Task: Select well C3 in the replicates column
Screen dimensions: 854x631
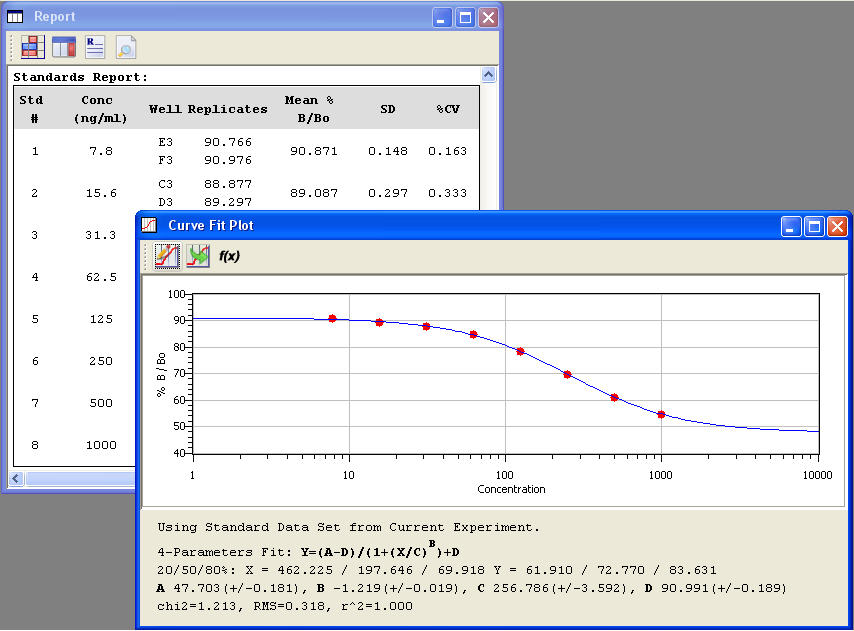Action: point(166,185)
